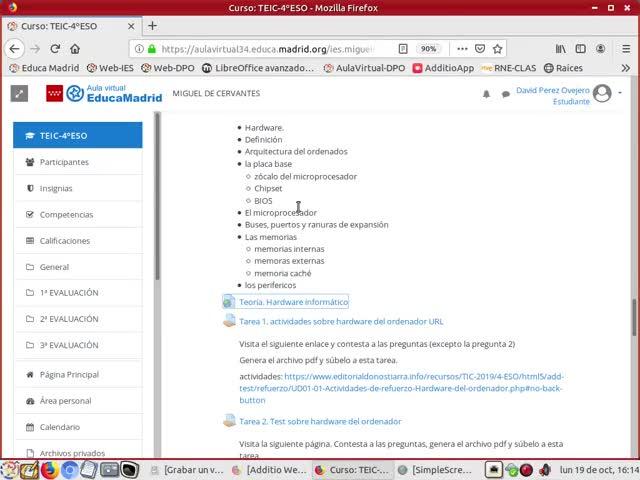Image resolution: width=640 pixels, height=480 pixels.
Task: Open Insignias in sidebar
Action: point(78,188)
